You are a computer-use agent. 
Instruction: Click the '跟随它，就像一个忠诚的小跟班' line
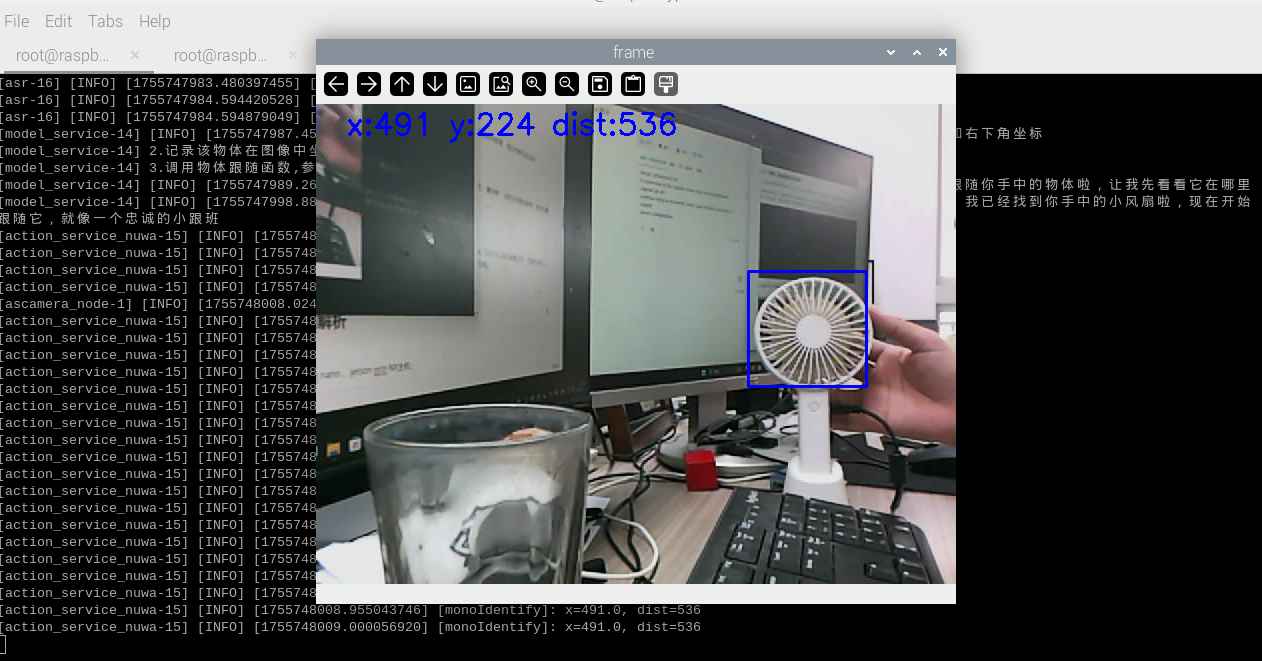pyautogui.click(x=109, y=219)
